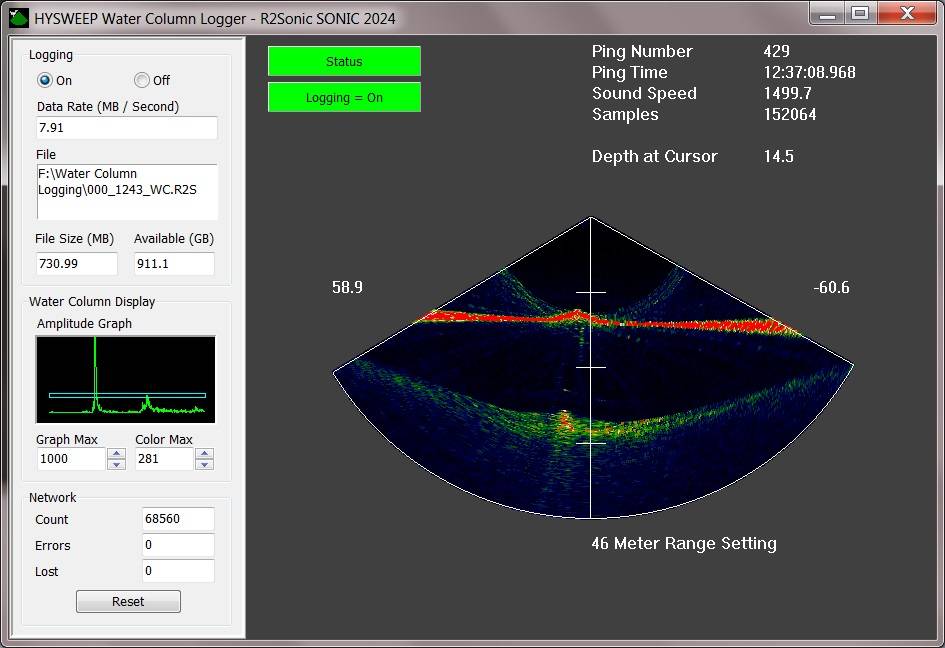
Task: Maximize the Water Column Logger window
Action: [x=859, y=13]
